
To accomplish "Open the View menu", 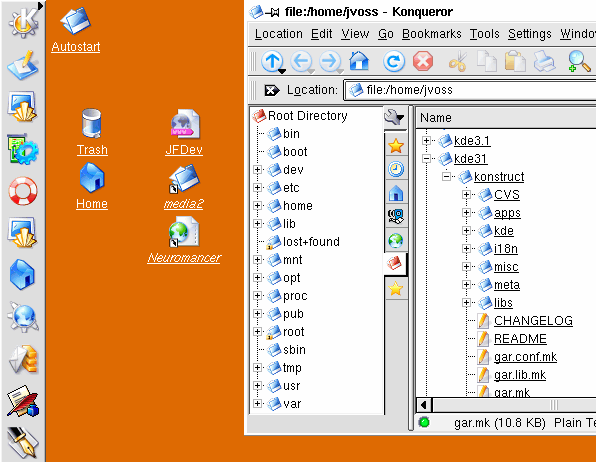I will (x=355, y=34).
